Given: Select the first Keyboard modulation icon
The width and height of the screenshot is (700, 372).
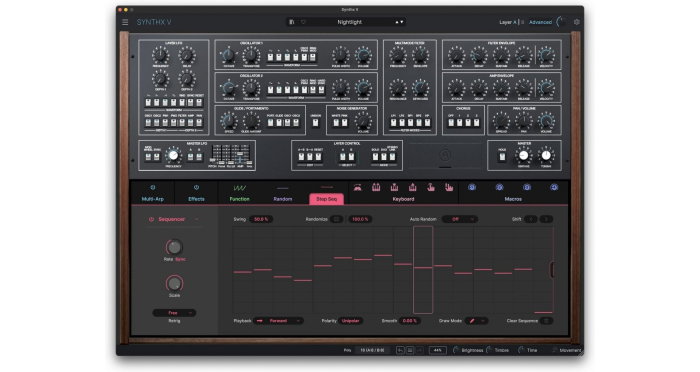Looking at the screenshot, I should point(358,188).
